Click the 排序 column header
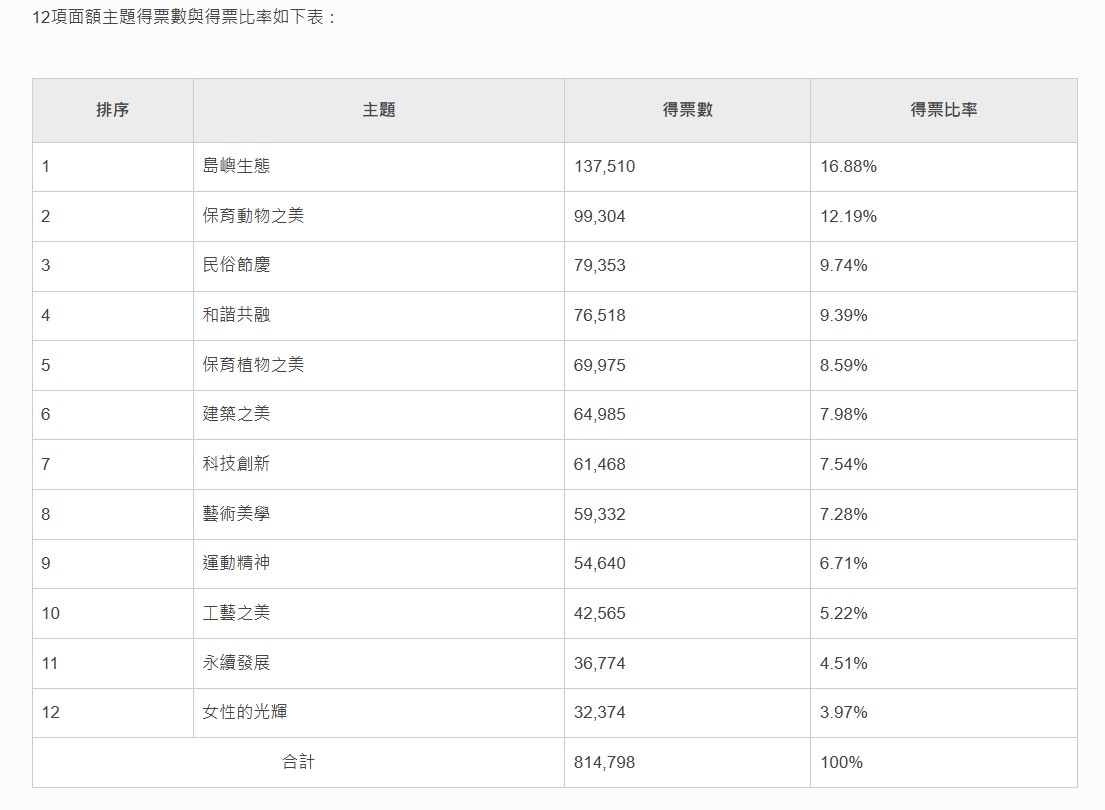The width and height of the screenshot is (1105, 810). (112, 110)
